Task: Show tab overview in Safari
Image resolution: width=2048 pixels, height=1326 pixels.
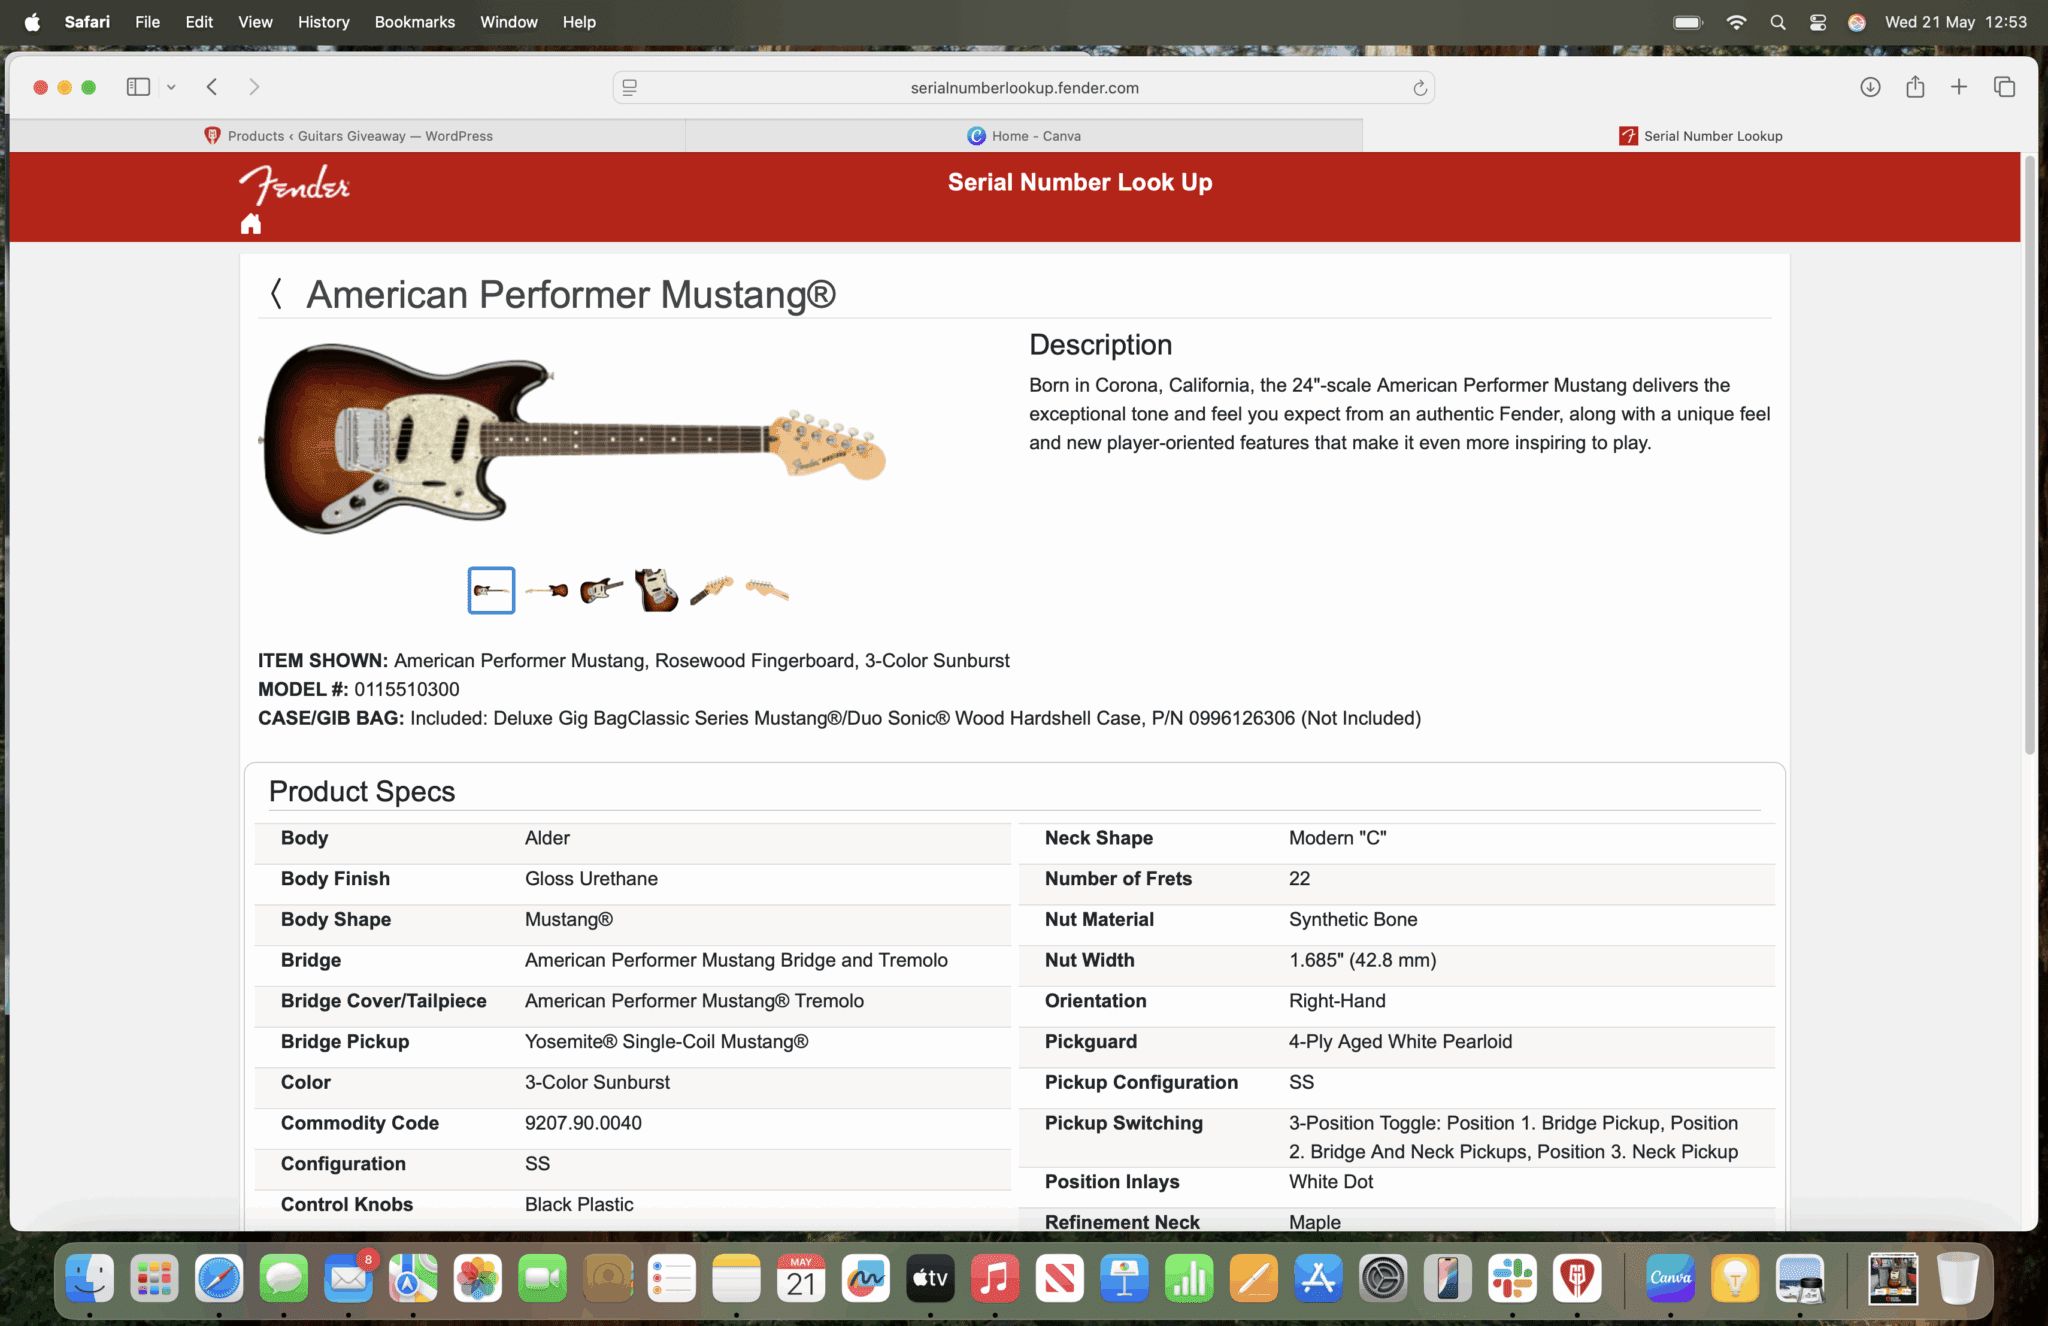Action: pos(2004,87)
